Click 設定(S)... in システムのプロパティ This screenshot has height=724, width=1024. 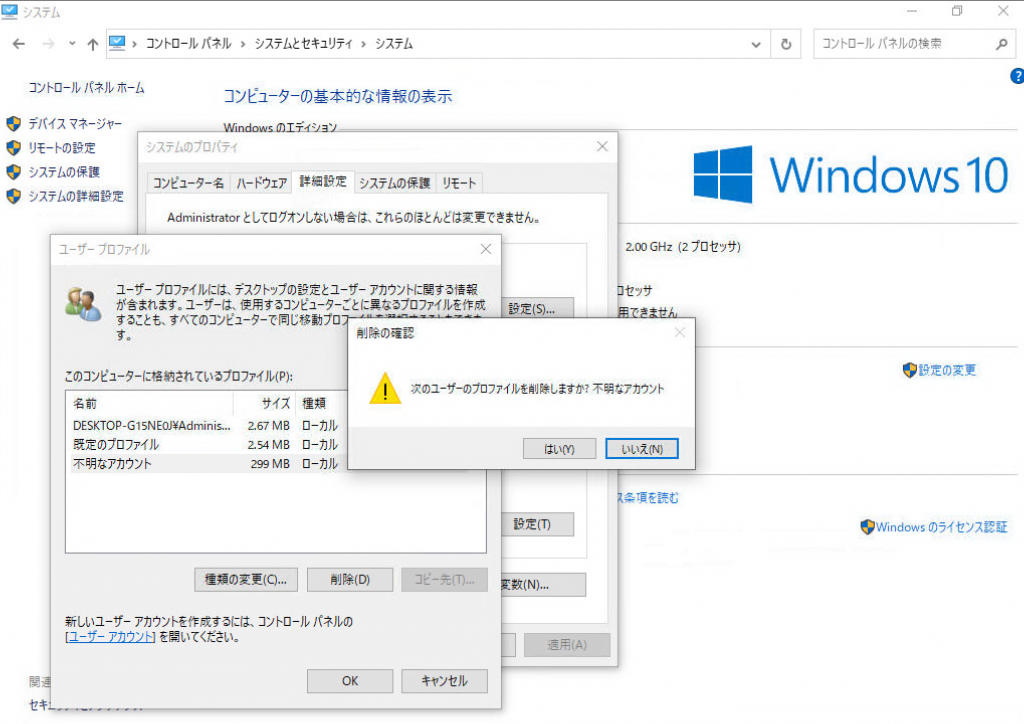click(537, 309)
